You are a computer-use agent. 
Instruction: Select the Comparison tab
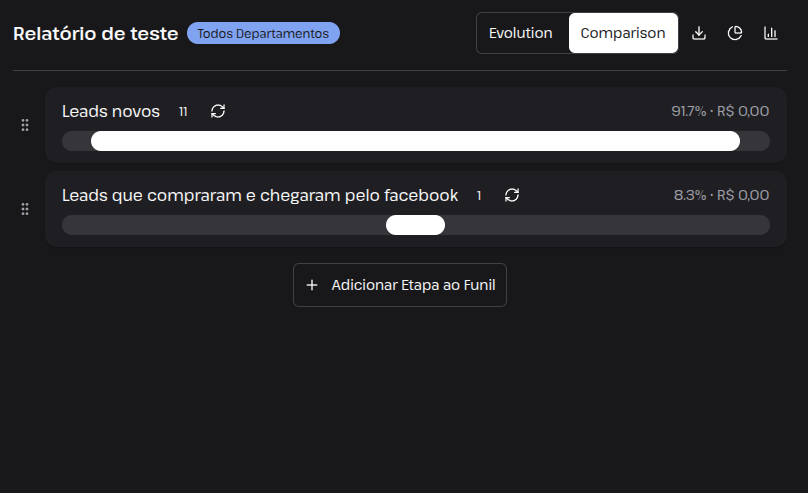[623, 33]
